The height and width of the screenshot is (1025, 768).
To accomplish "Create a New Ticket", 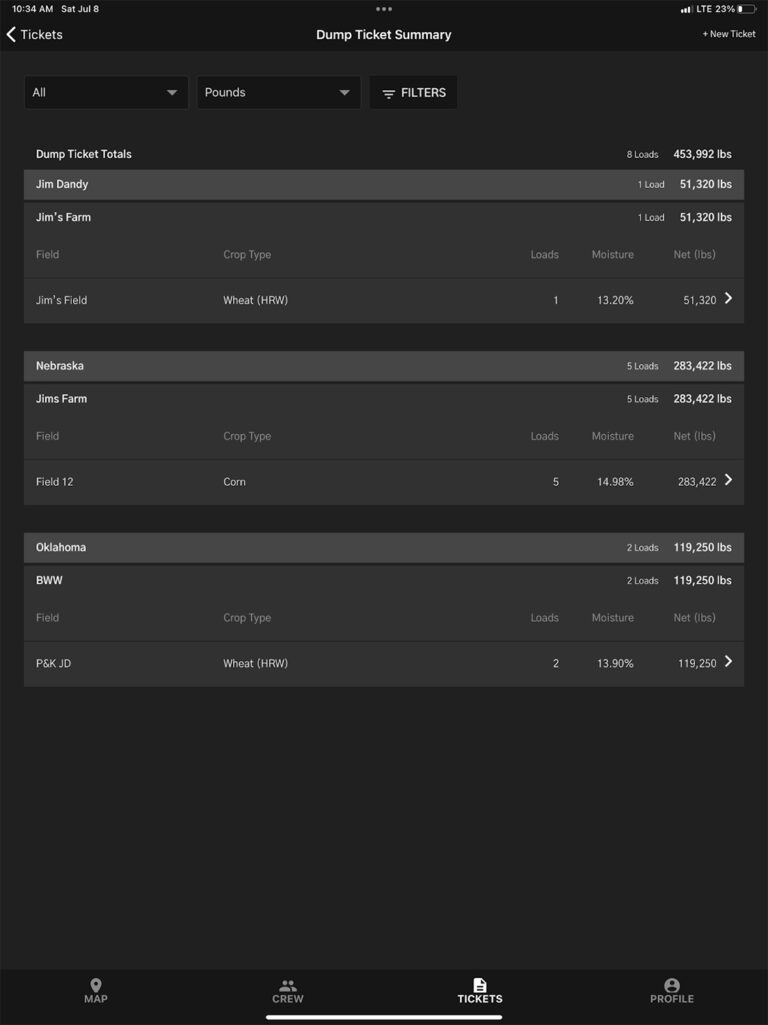I will [729, 34].
